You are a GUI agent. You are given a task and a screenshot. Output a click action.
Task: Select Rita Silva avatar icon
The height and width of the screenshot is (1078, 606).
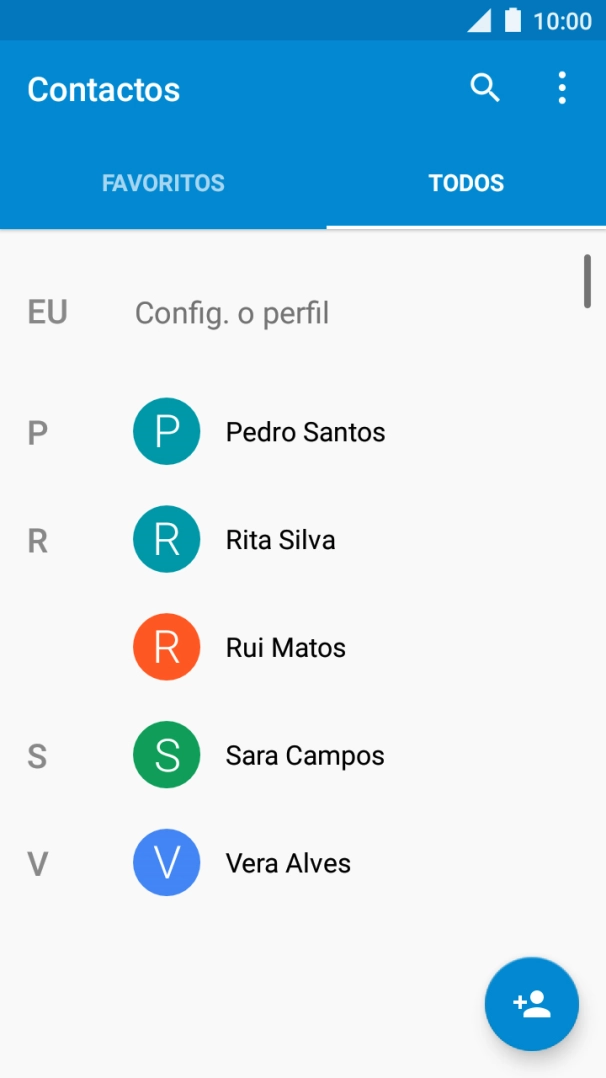[x=166, y=539]
